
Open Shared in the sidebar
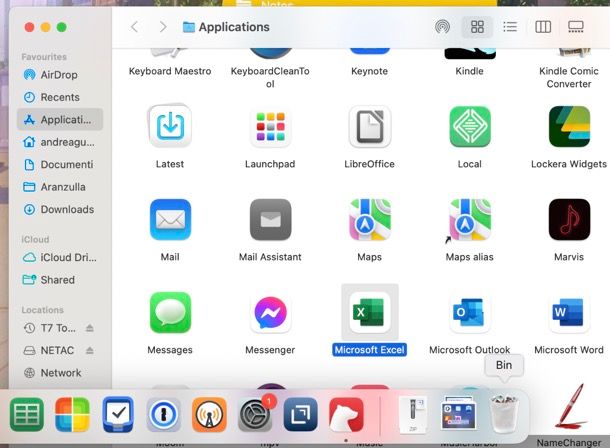point(60,280)
